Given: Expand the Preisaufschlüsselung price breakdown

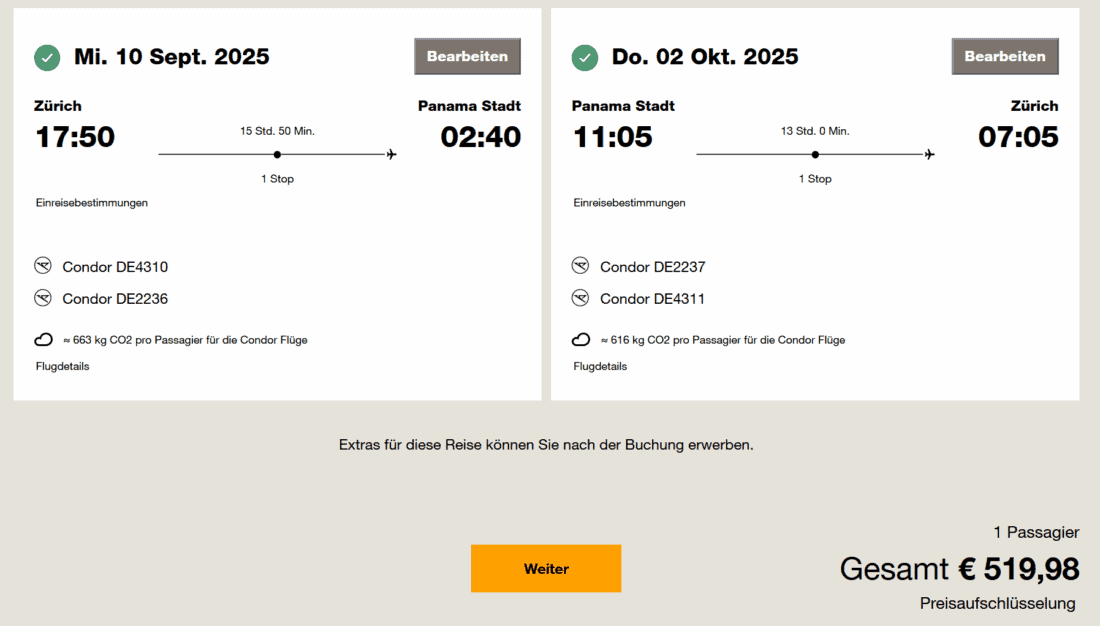Looking at the screenshot, I should [997, 603].
